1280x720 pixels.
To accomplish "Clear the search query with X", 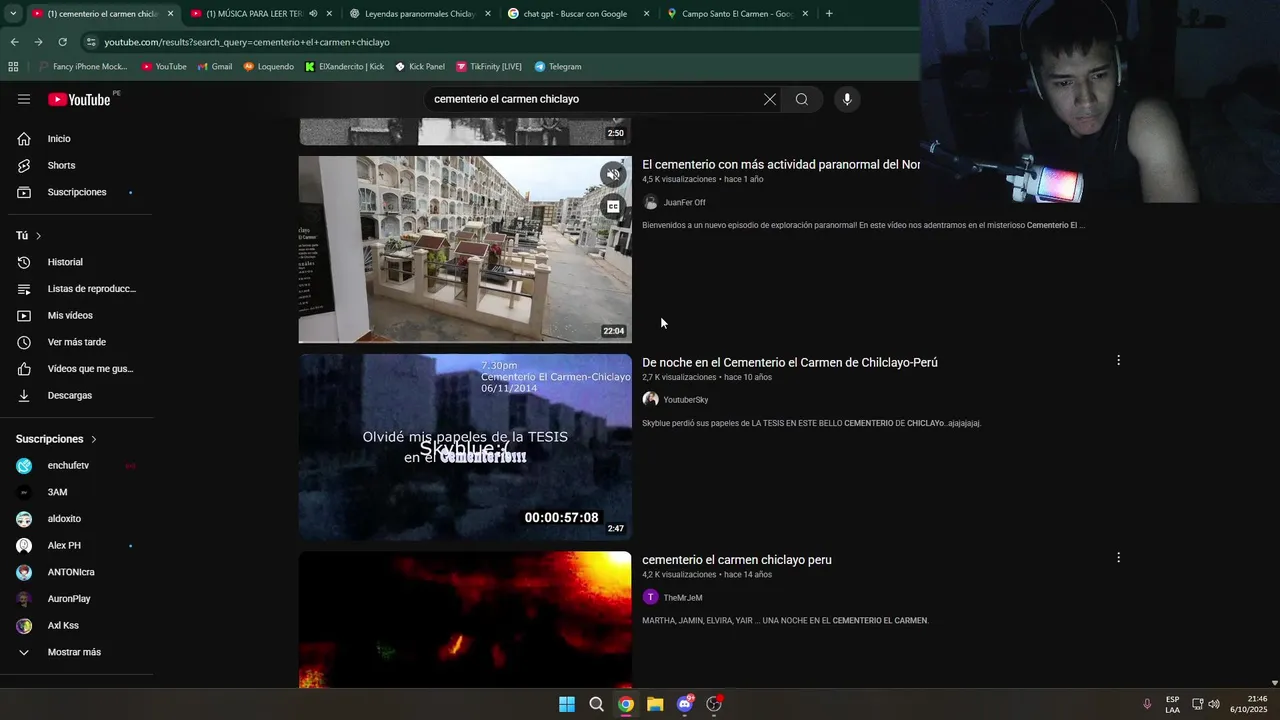I will 770,99.
